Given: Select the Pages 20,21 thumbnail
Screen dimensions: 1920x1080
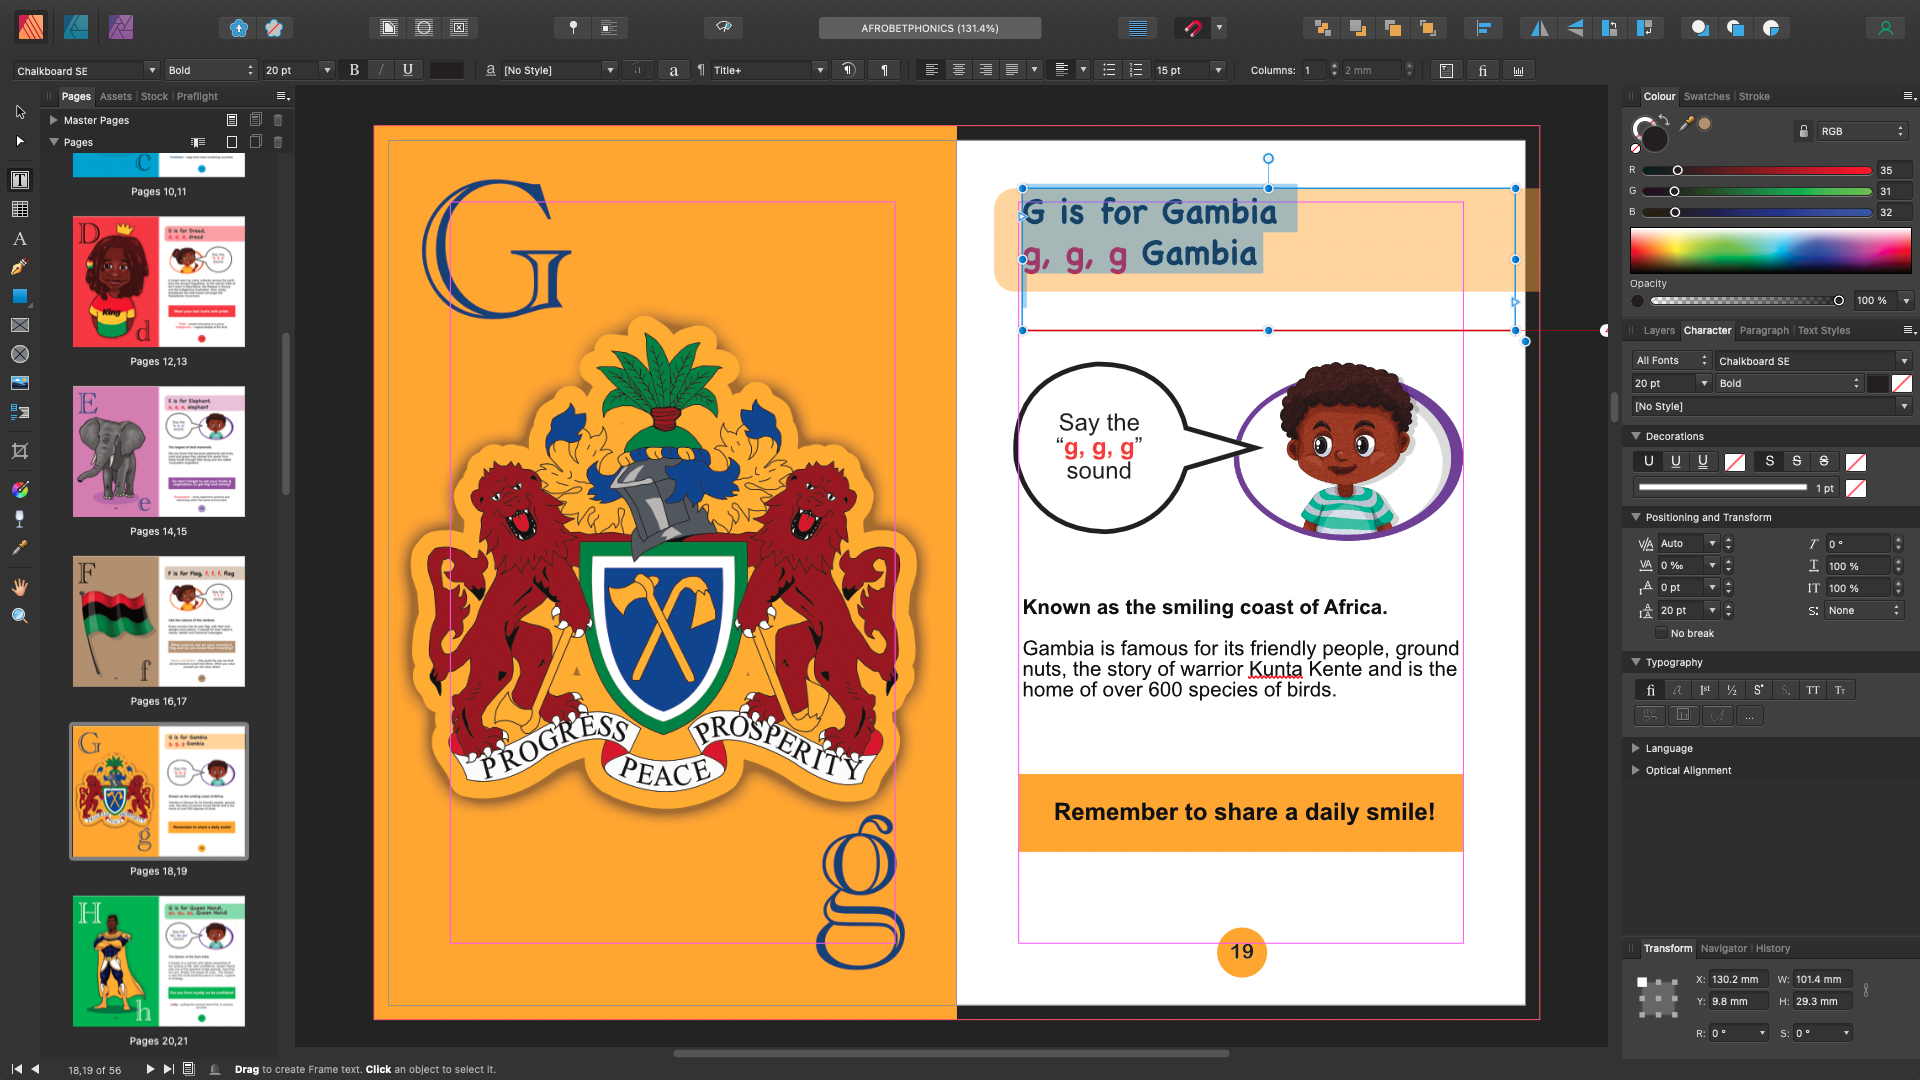Looking at the screenshot, I should pyautogui.click(x=159, y=961).
